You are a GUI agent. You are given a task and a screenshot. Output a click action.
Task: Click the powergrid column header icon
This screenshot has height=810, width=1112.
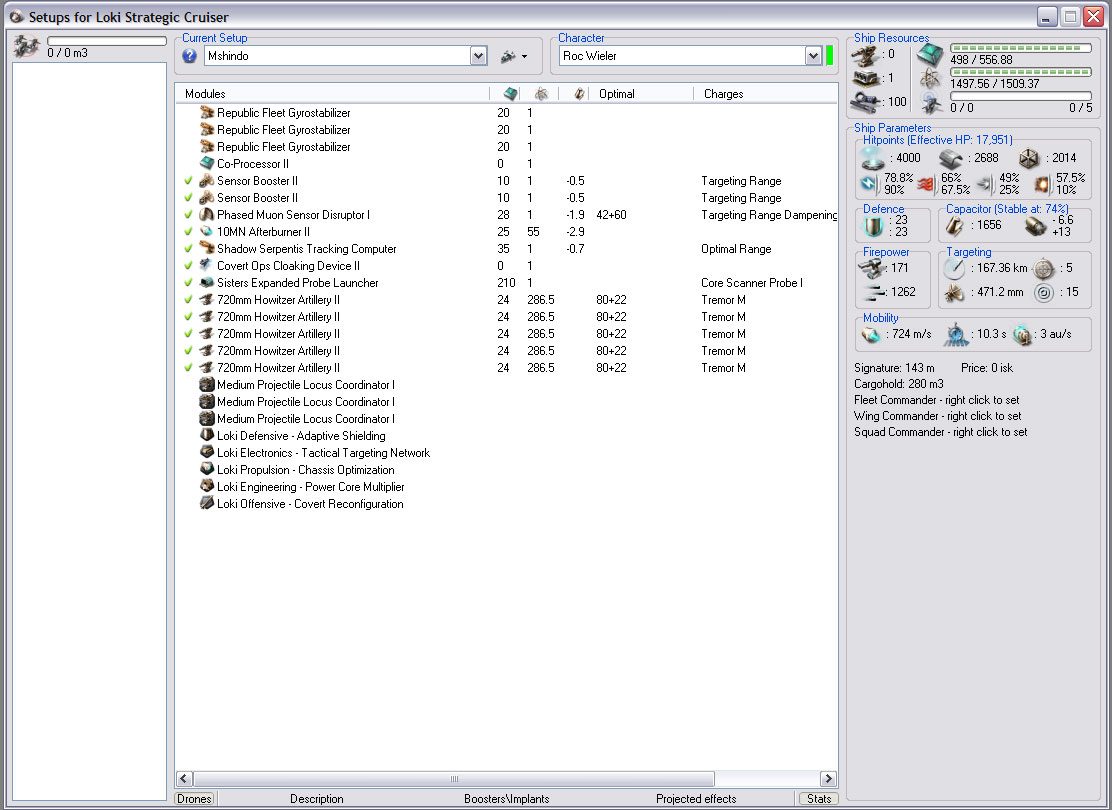541,94
